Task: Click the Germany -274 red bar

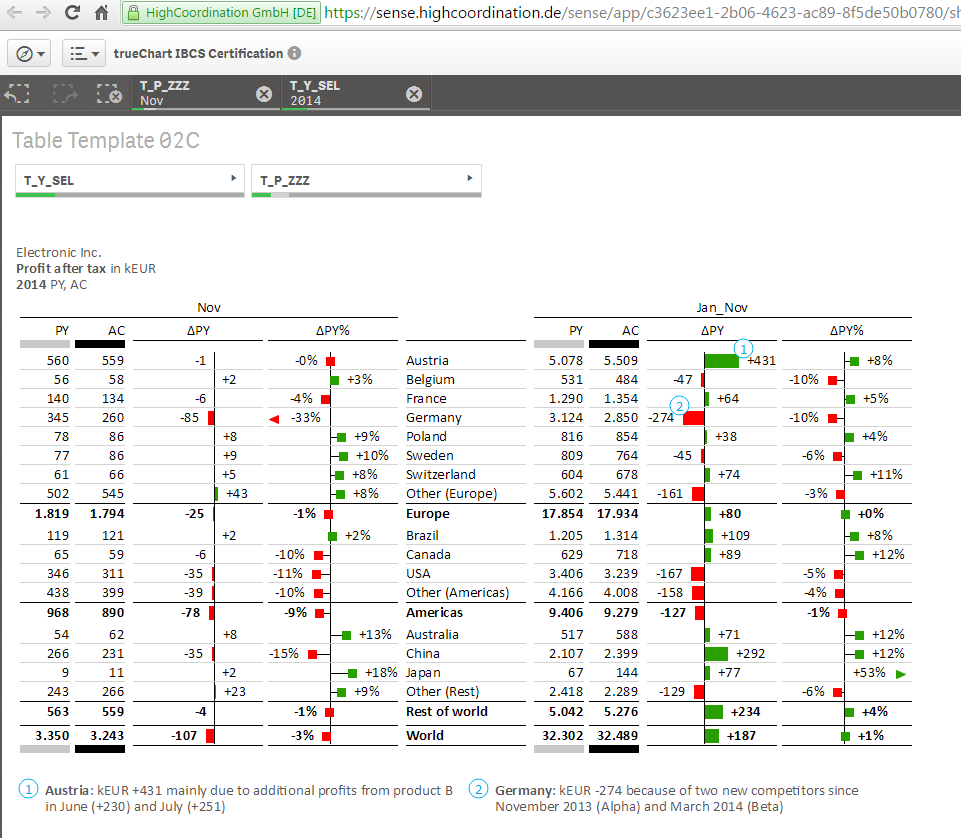Action: [x=693, y=418]
